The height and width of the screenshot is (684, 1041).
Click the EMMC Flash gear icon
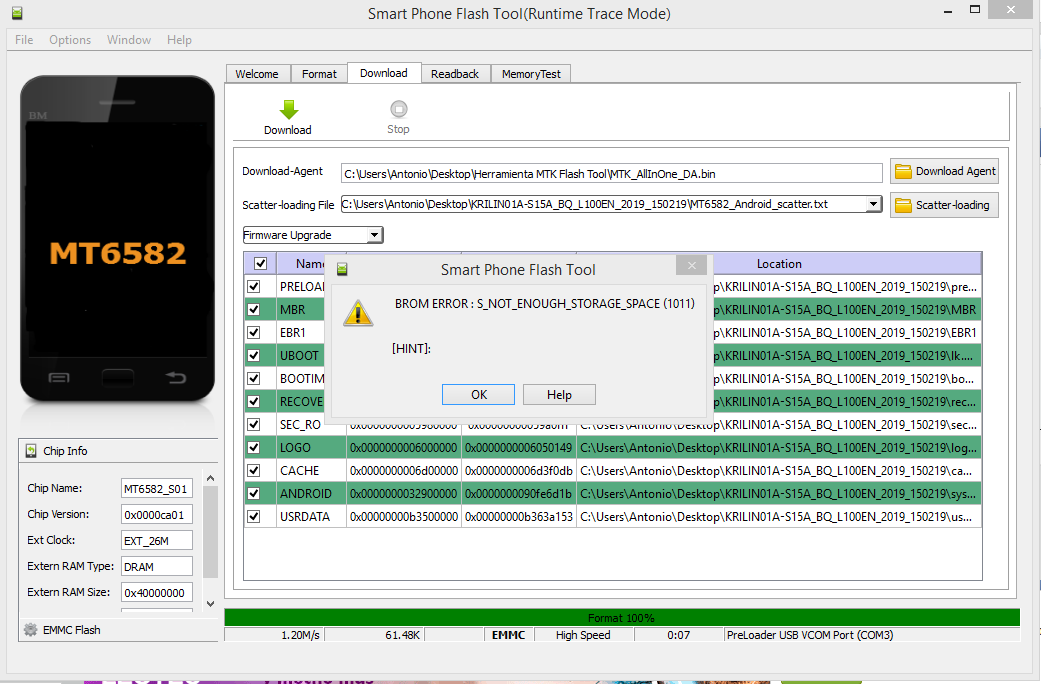(31, 630)
